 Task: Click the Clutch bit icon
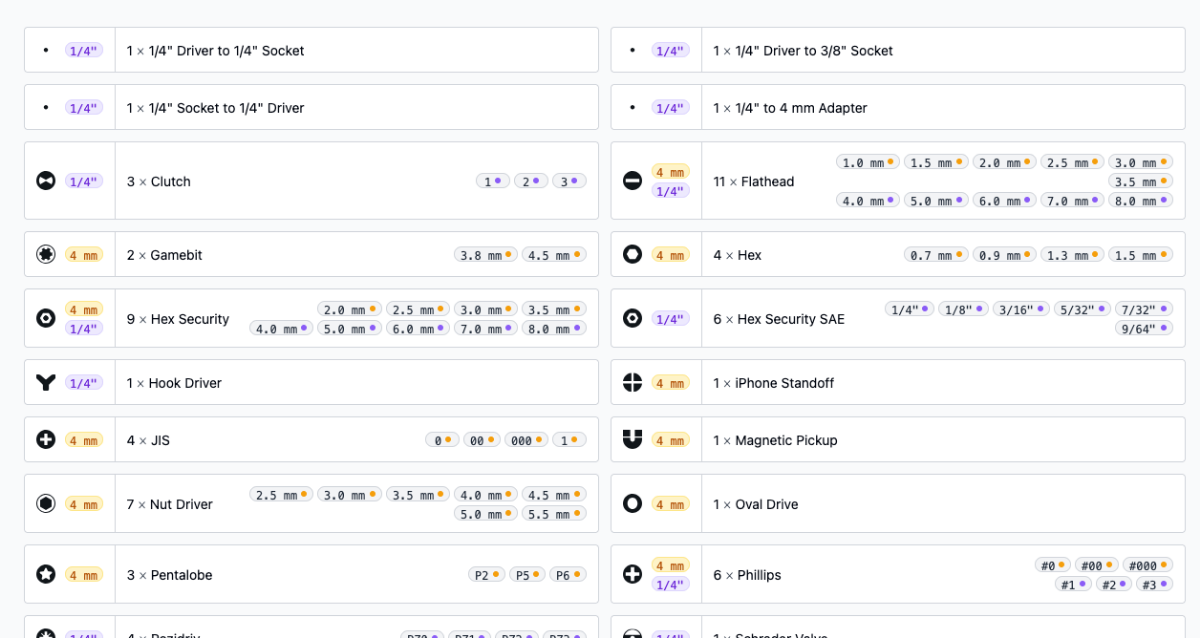(x=45, y=181)
